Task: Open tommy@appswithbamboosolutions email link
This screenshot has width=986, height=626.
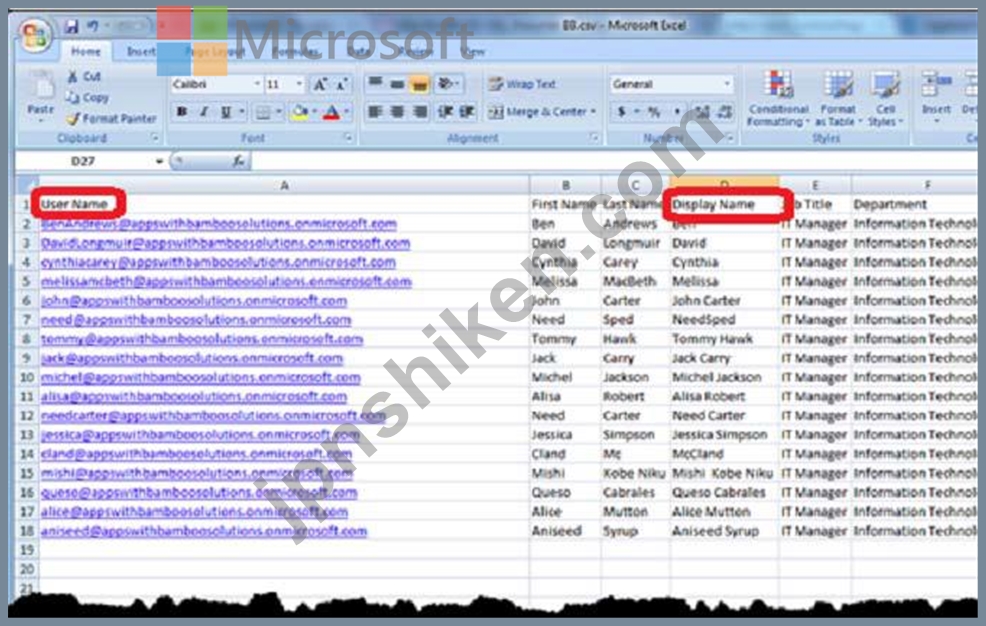Action: pyautogui.click(x=202, y=339)
